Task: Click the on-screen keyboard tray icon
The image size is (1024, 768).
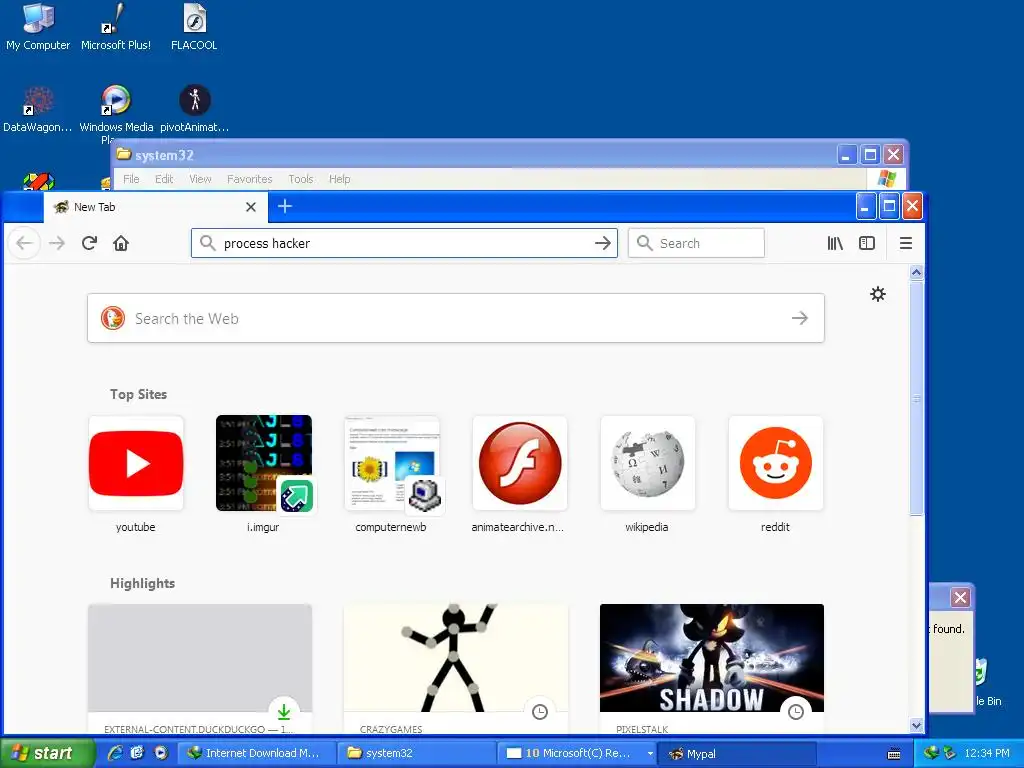Action: 894,754
